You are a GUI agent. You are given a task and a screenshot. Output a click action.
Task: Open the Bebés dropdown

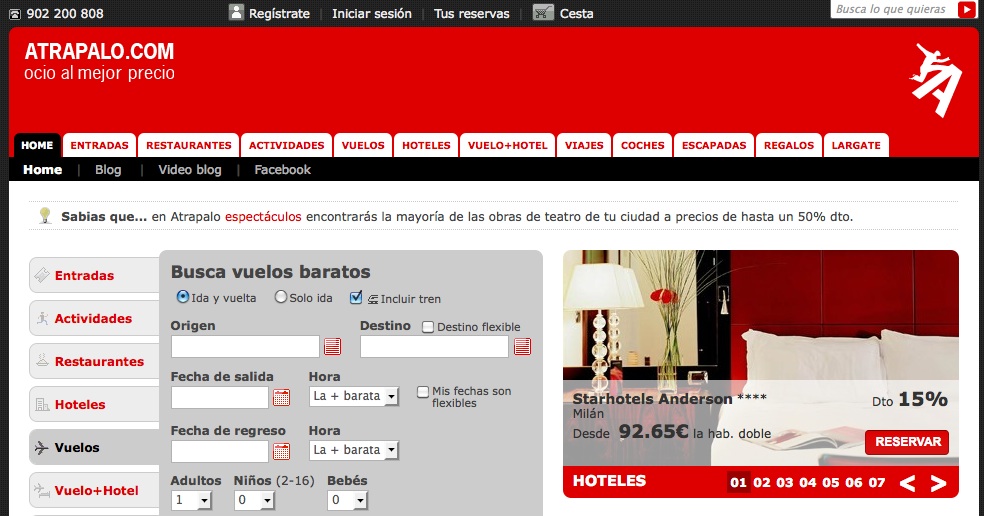[347, 500]
